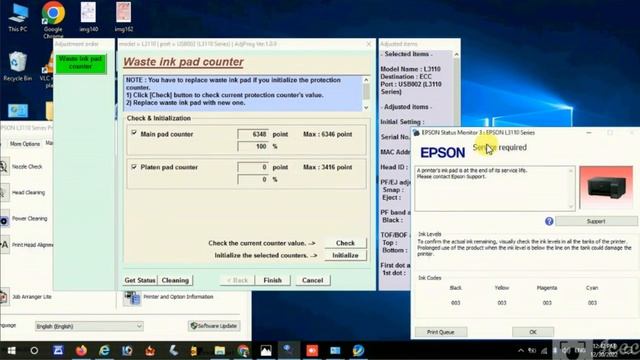
Task: Open the Photos app on the taskbar
Action: (x=266, y=351)
